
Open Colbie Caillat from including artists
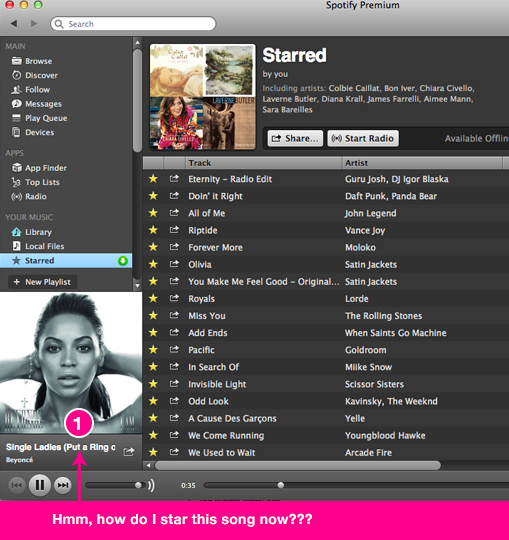[x=354, y=88]
